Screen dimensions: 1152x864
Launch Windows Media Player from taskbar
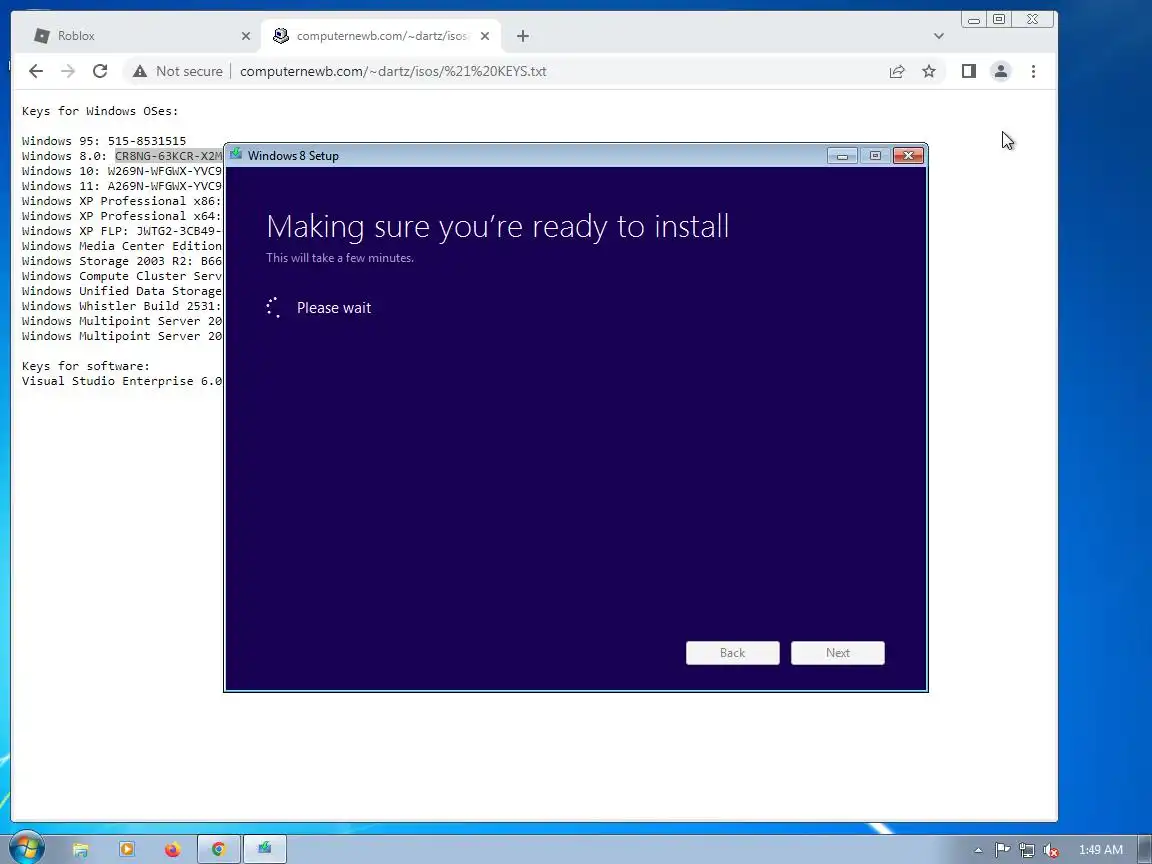(126, 850)
